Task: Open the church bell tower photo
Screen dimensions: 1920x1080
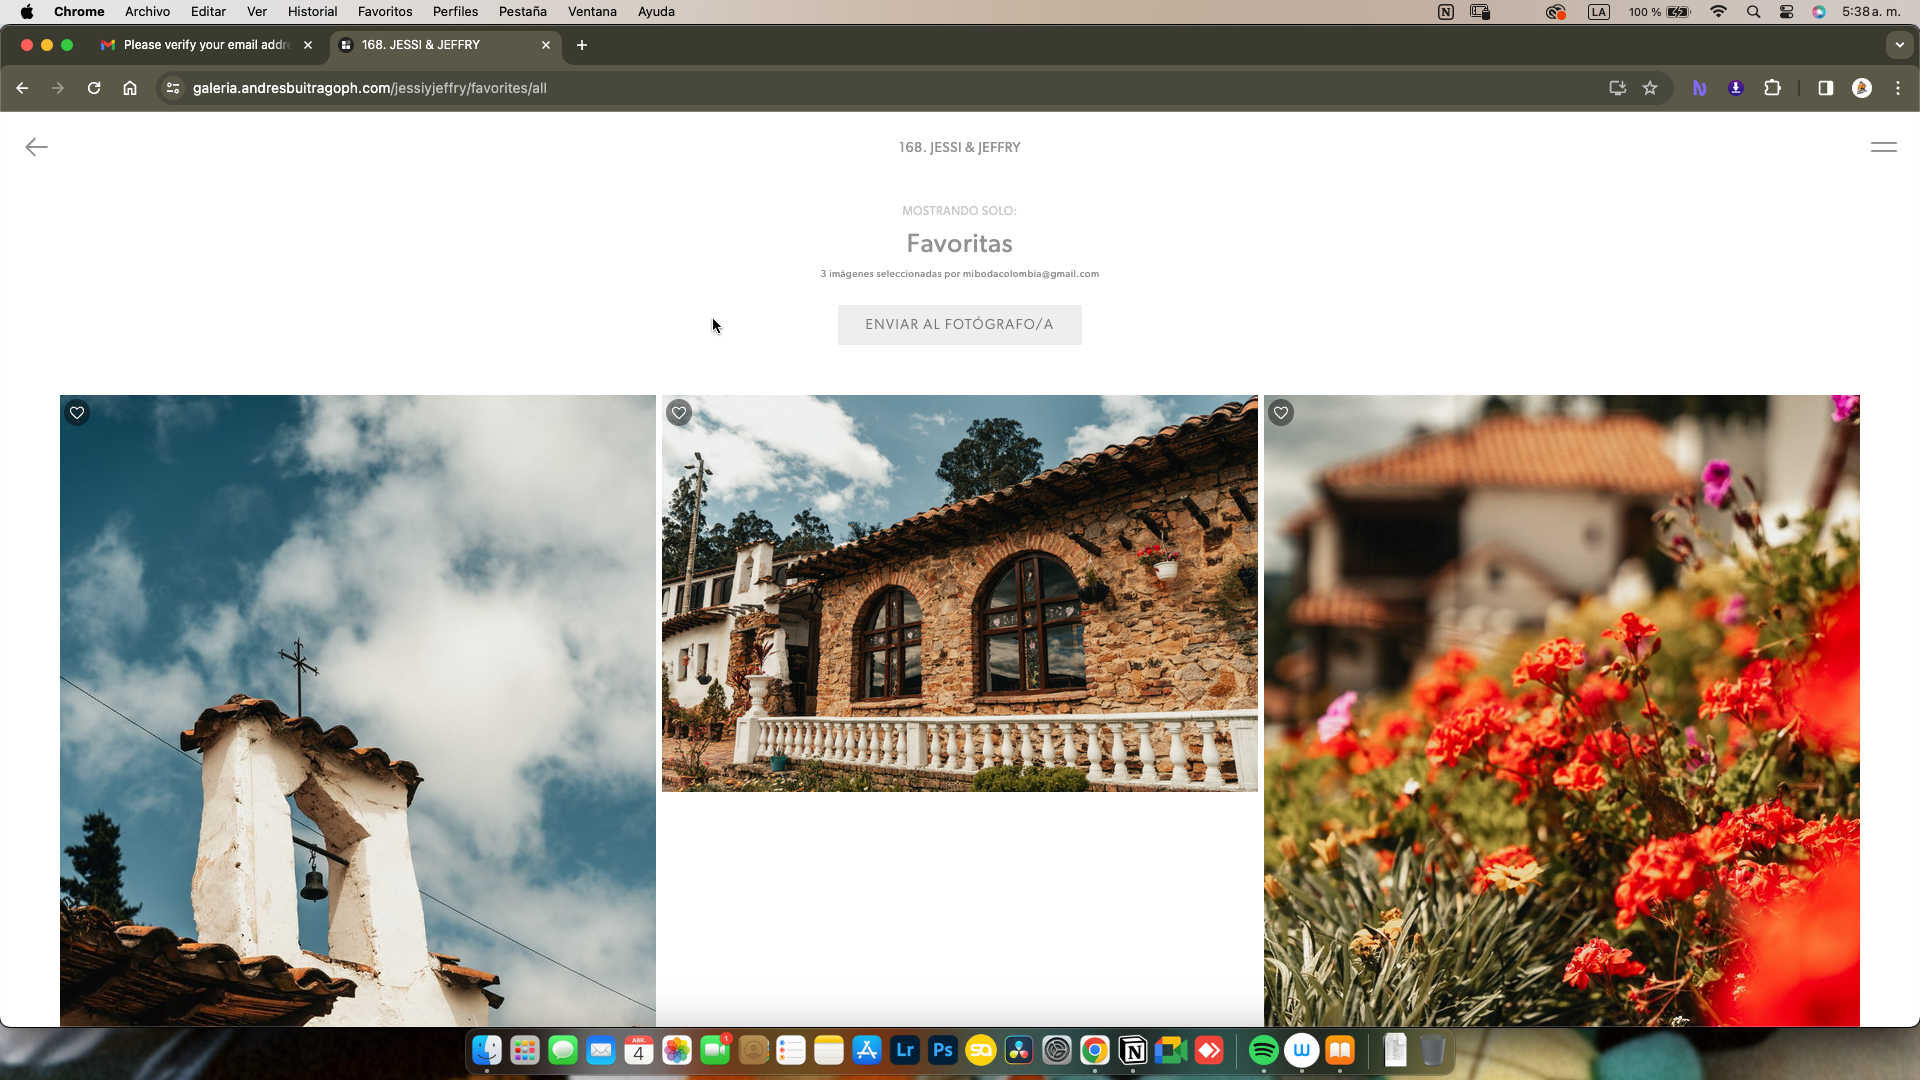Action: pos(358,710)
